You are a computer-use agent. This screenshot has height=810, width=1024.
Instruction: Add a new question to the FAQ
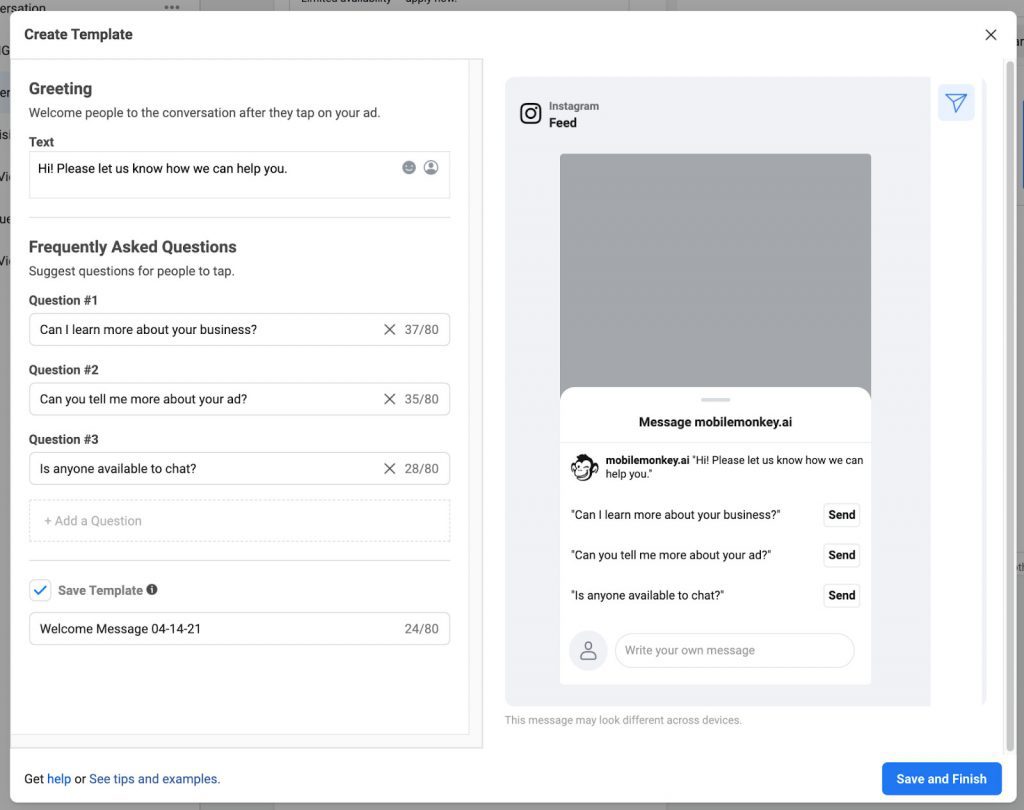tap(240, 521)
